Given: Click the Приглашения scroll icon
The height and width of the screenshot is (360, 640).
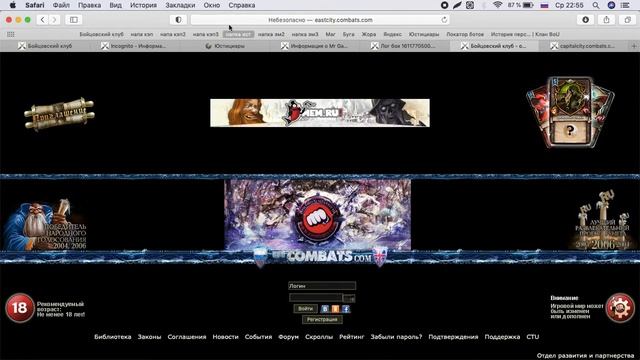Looking at the screenshot, I should (x=59, y=114).
